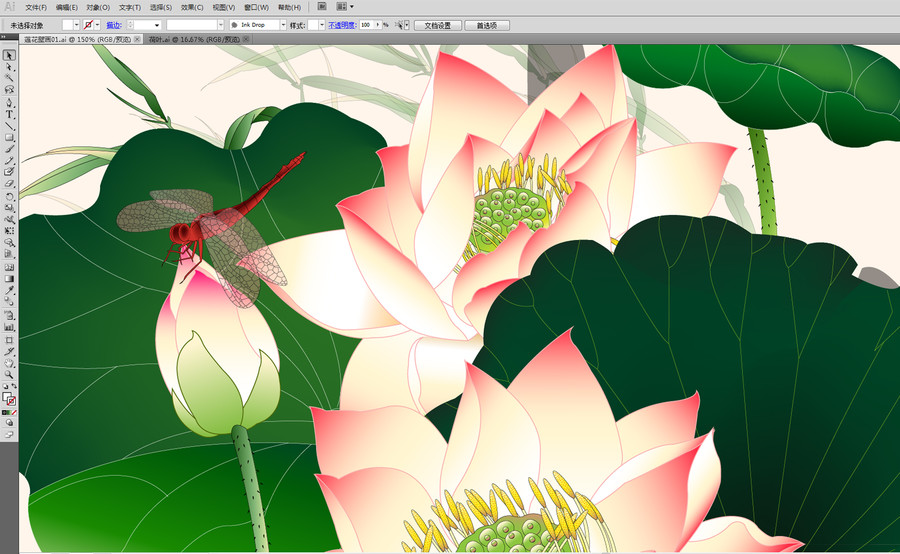Open the 对象(O) menu
The image size is (900, 554).
(98, 7)
